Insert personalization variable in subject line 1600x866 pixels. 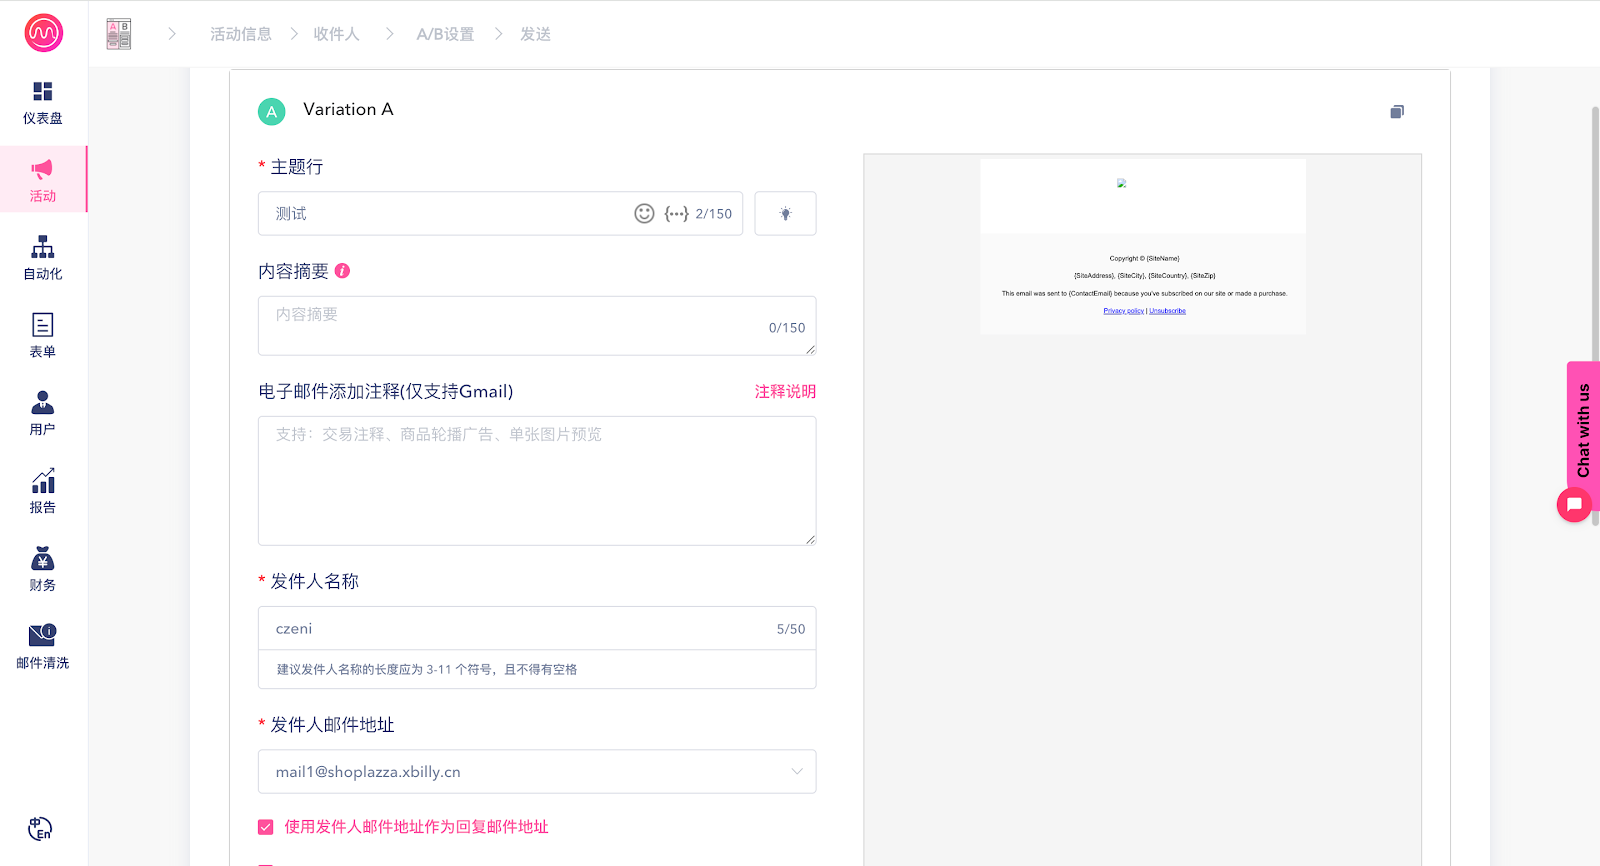pyautogui.click(x=676, y=214)
